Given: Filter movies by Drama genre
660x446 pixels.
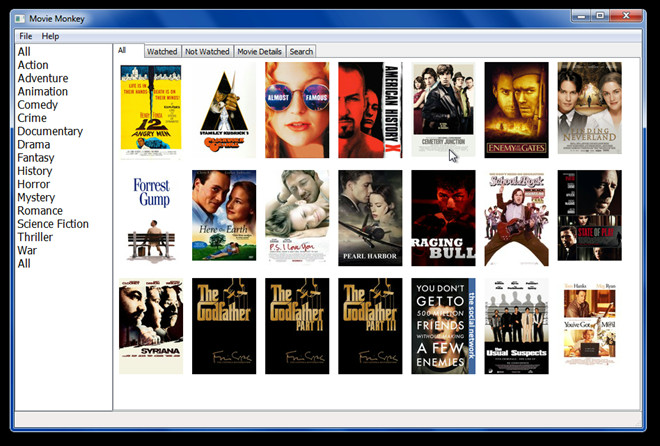Looking at the screenshot, I should [34, 144].
